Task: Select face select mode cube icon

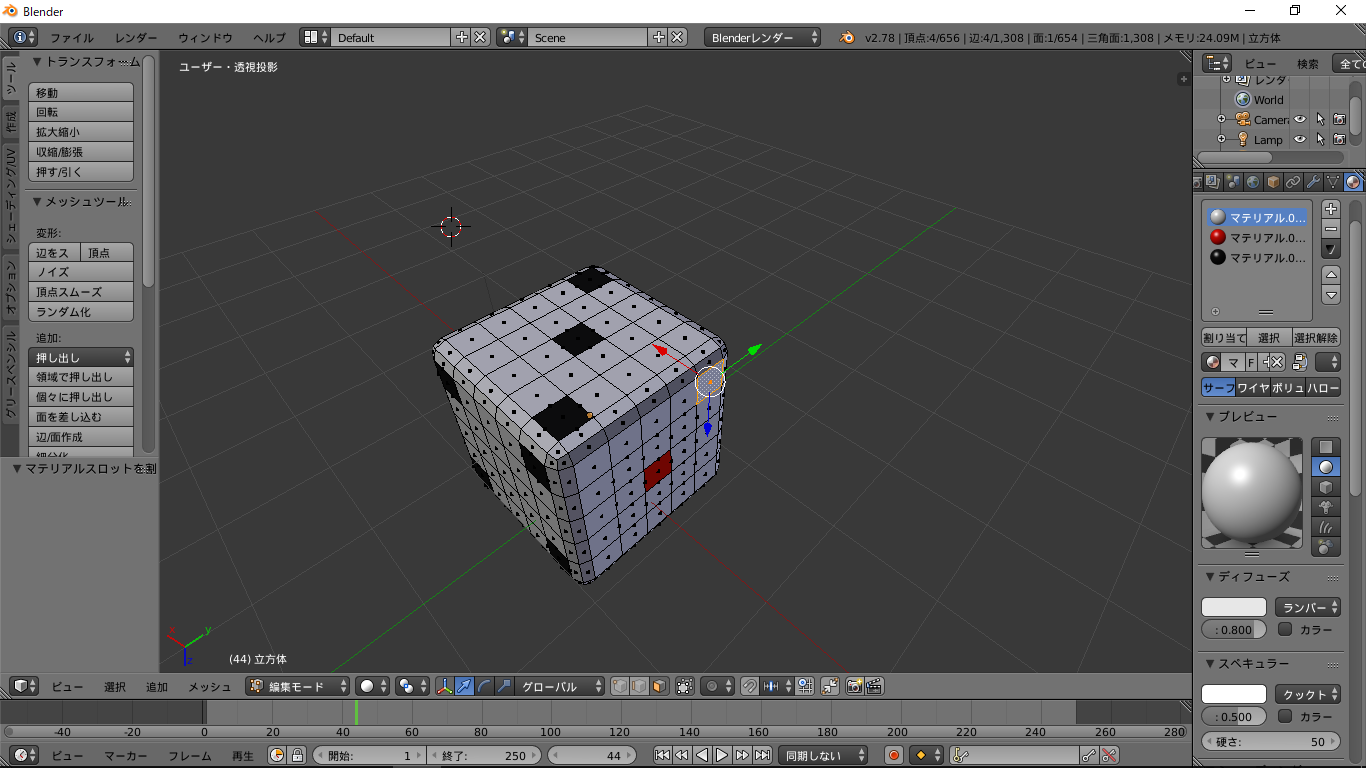Action: coord(659,687)
